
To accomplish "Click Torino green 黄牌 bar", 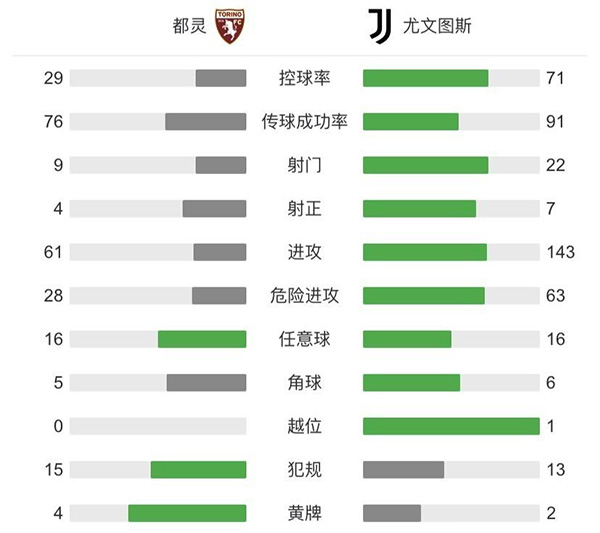I will coord(187,513).
